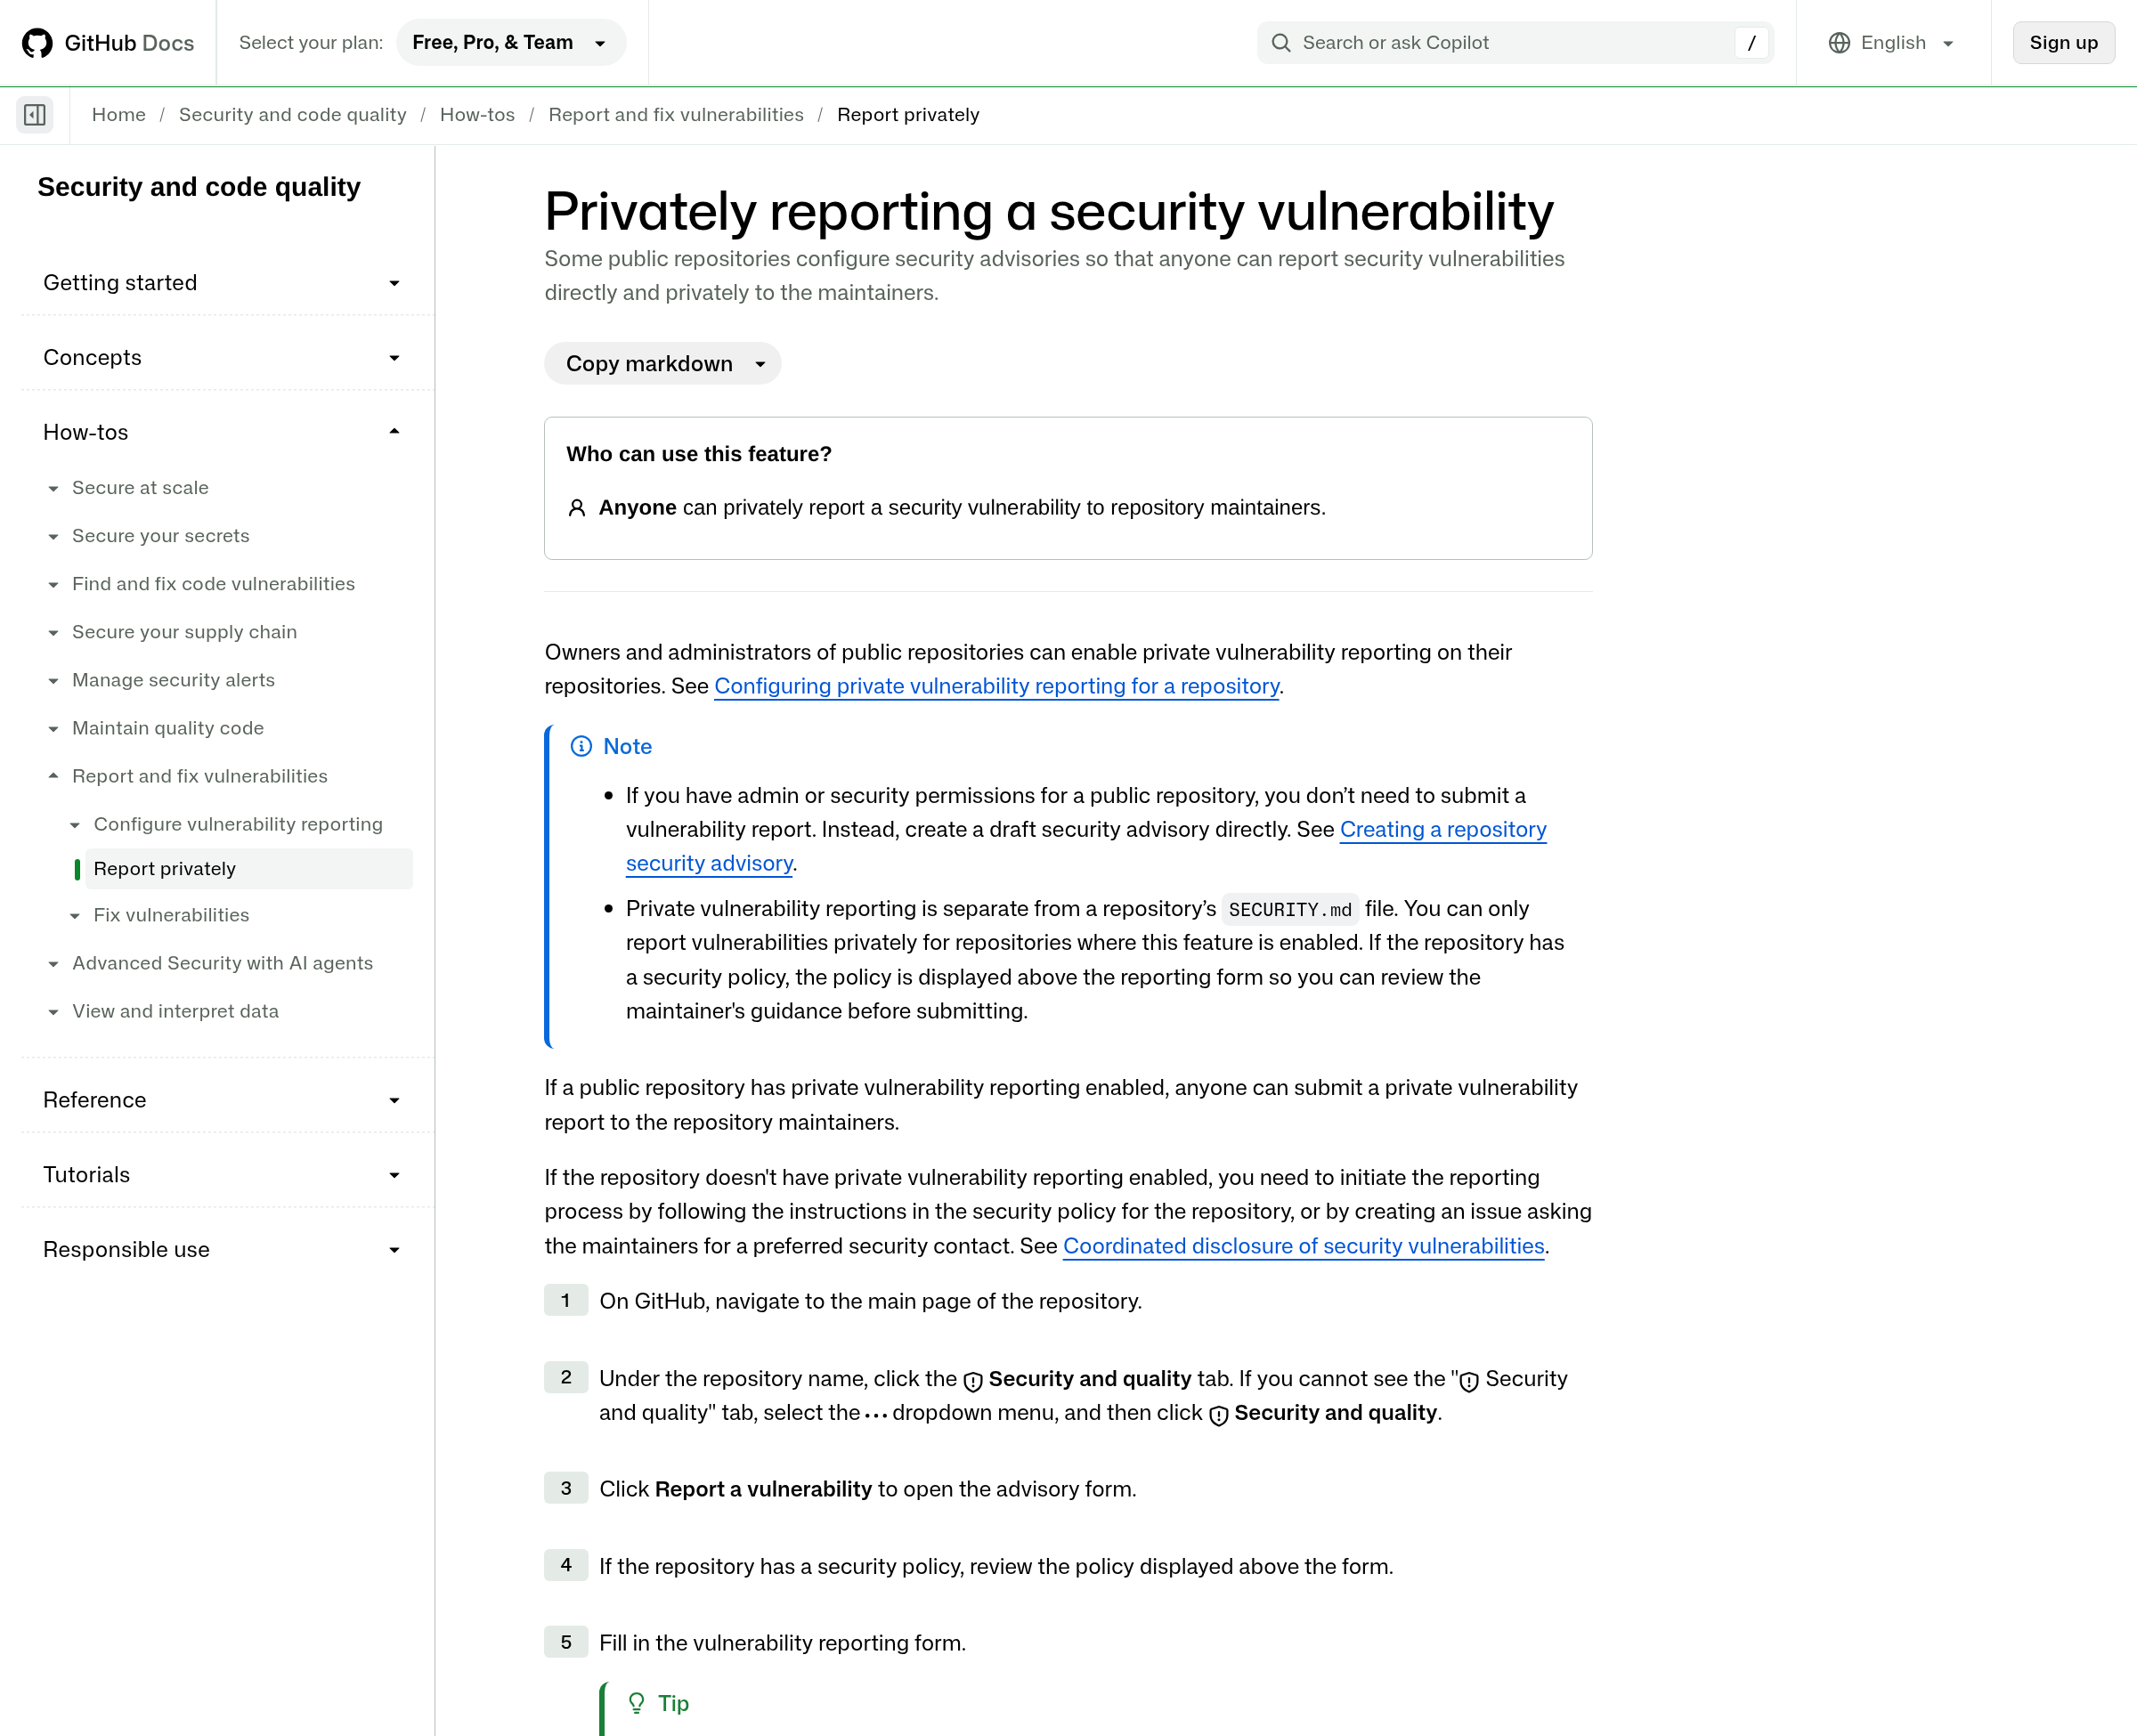Expand the Reference section
Screen dimensions: 2137x1736
pos(222,1100)
